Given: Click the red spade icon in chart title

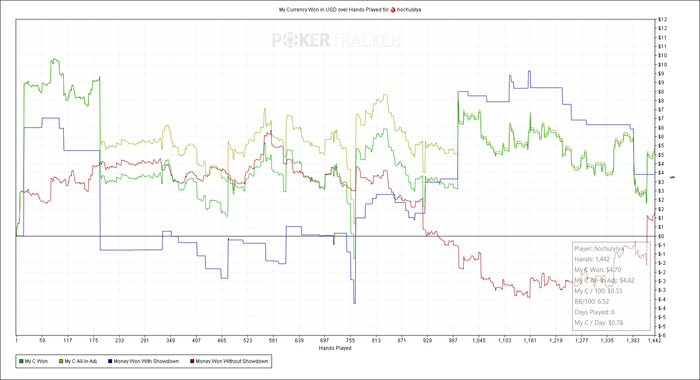Looking at the screenshot, I should (393, 9).
